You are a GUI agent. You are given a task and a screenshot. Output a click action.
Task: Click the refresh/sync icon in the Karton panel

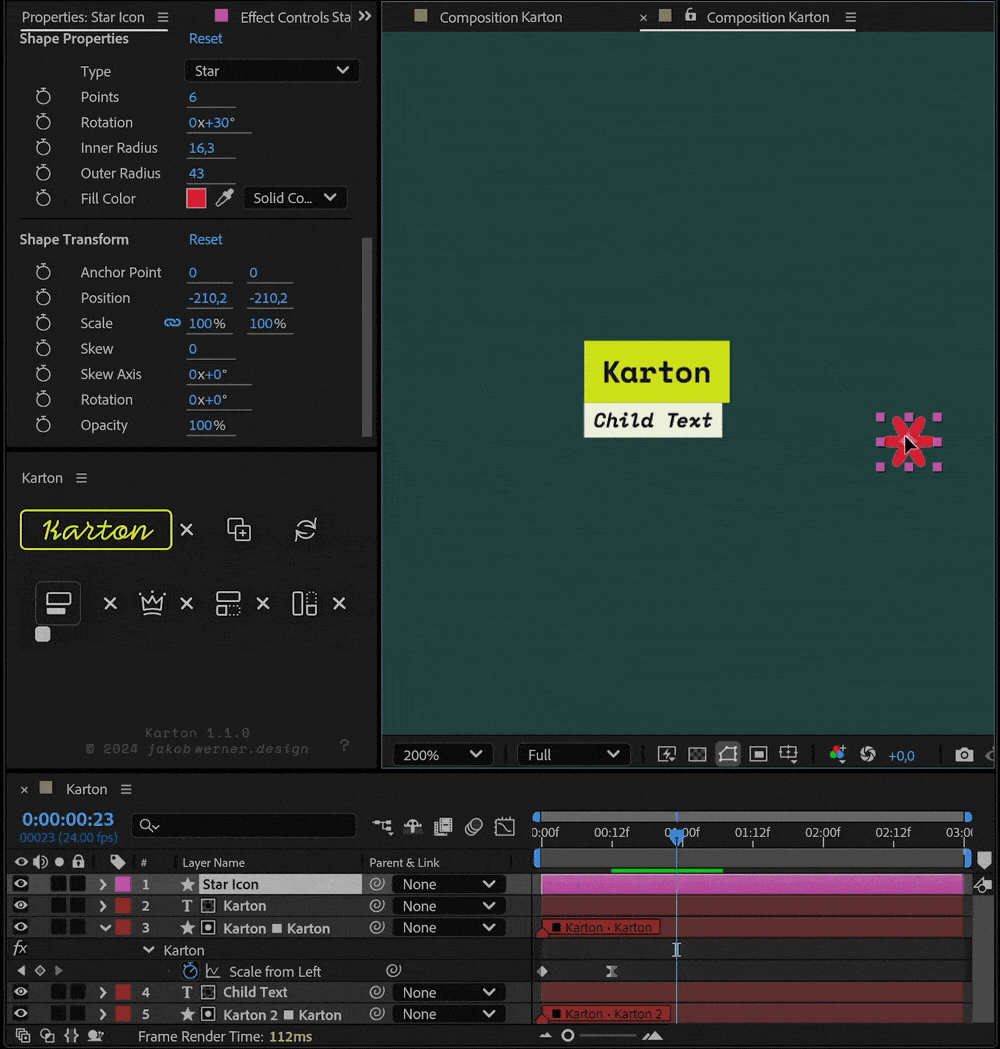(305, 530)
